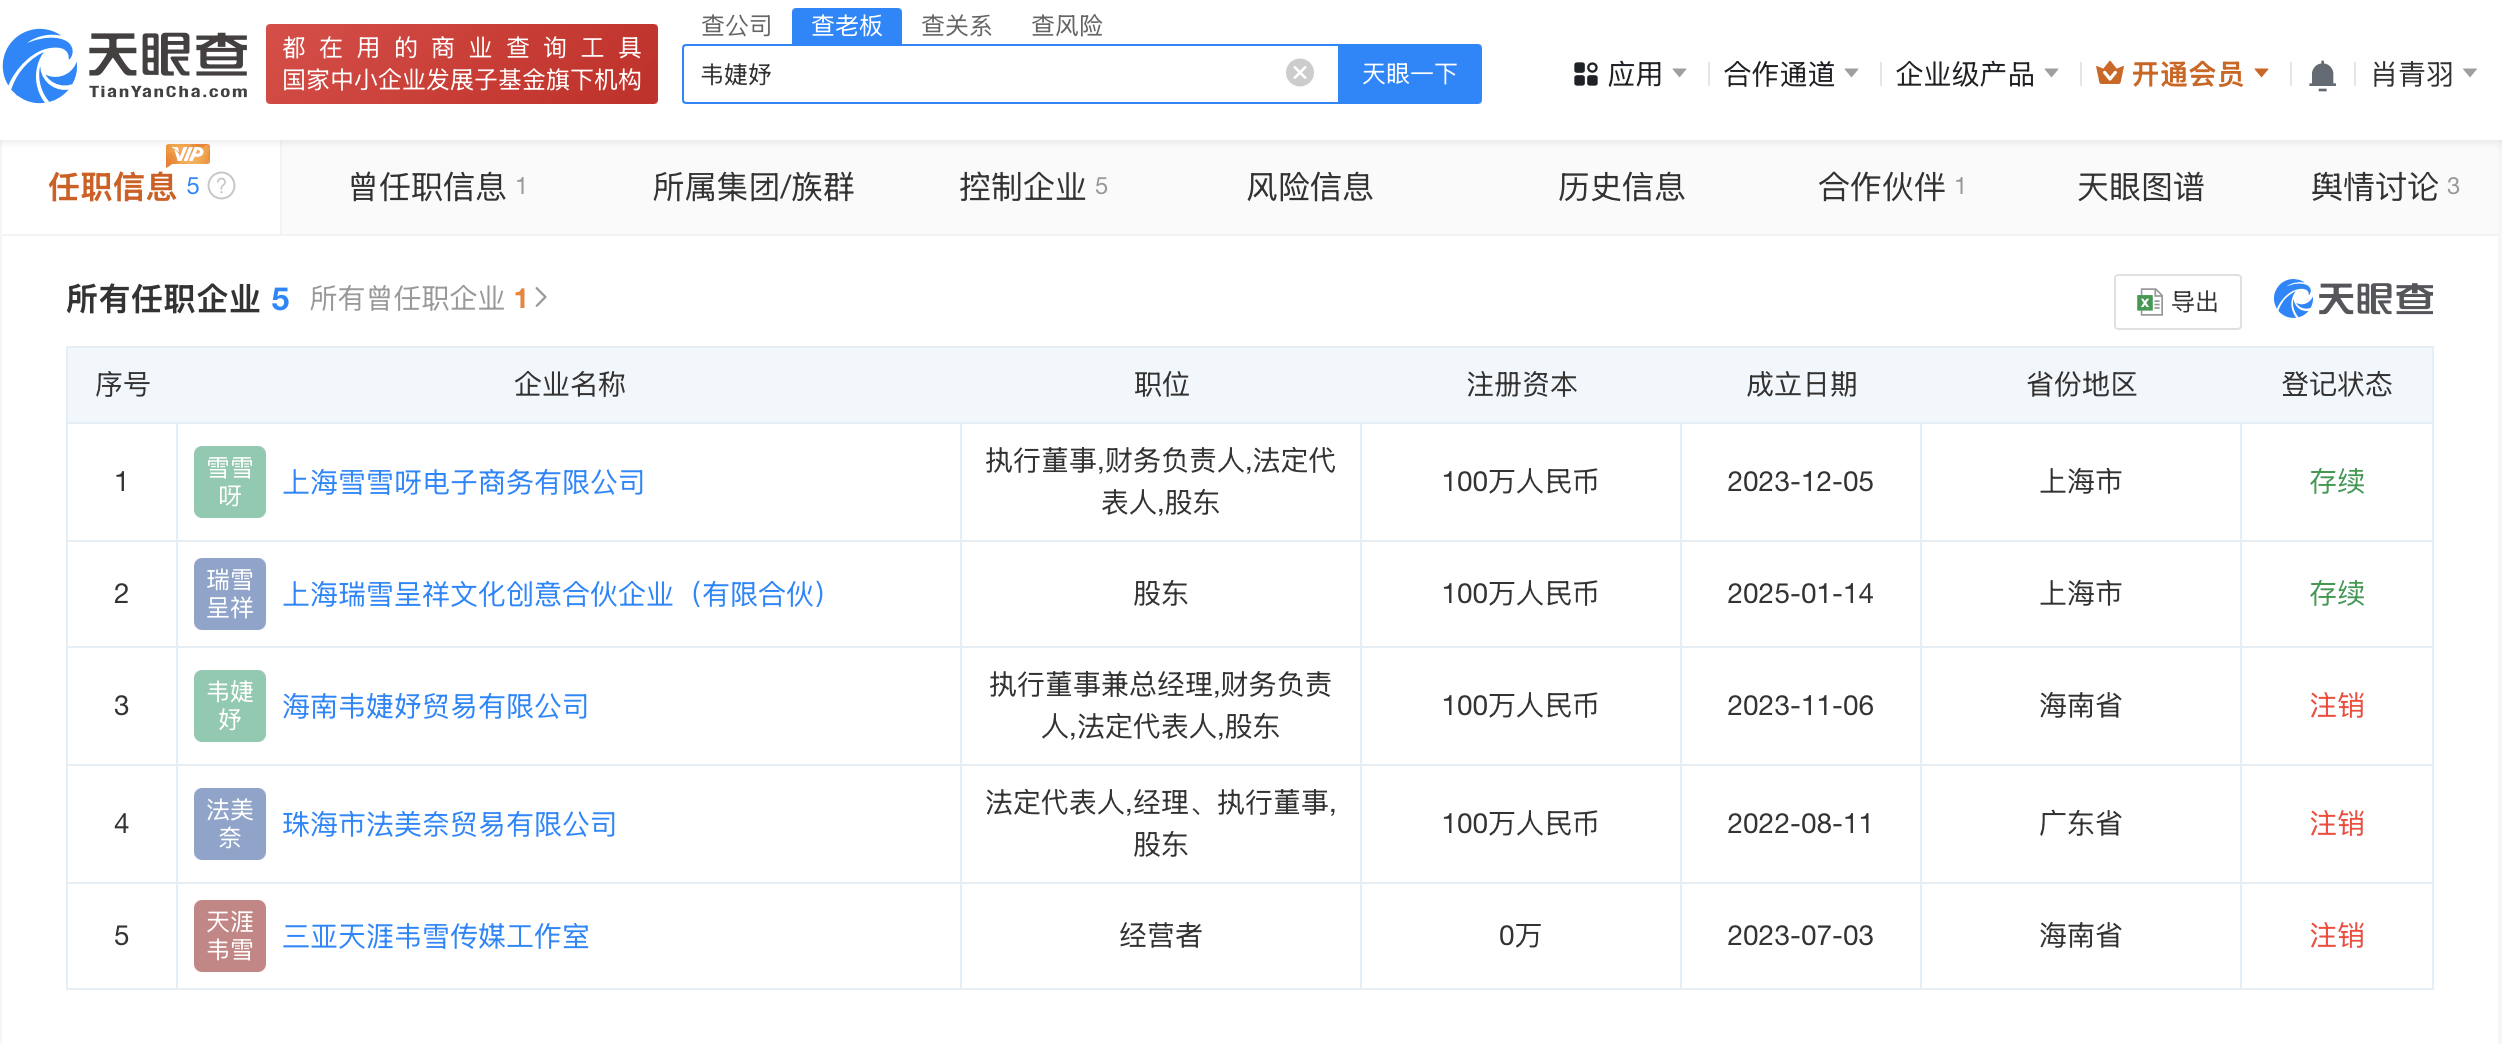Expand 所有曾任职企业 chevron arrow

[x=541, y=298]
